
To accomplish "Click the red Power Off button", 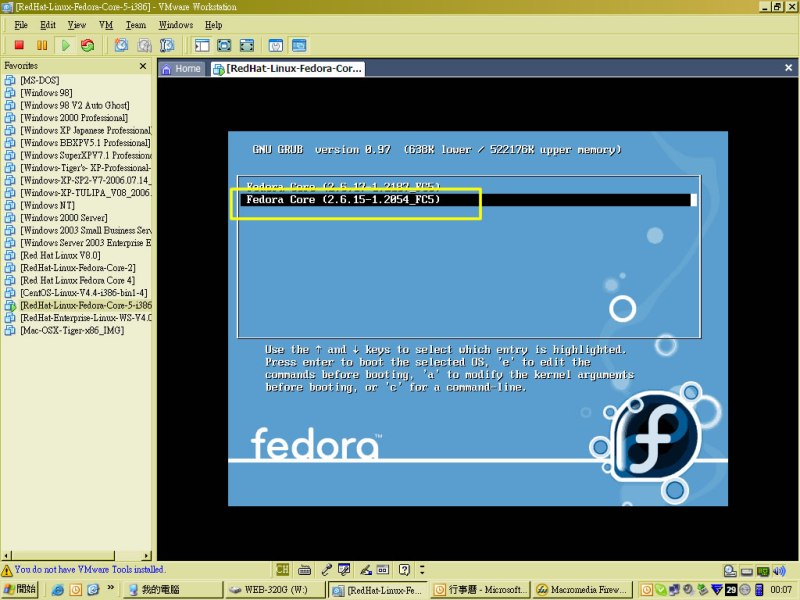I will (x=19, y=45).
